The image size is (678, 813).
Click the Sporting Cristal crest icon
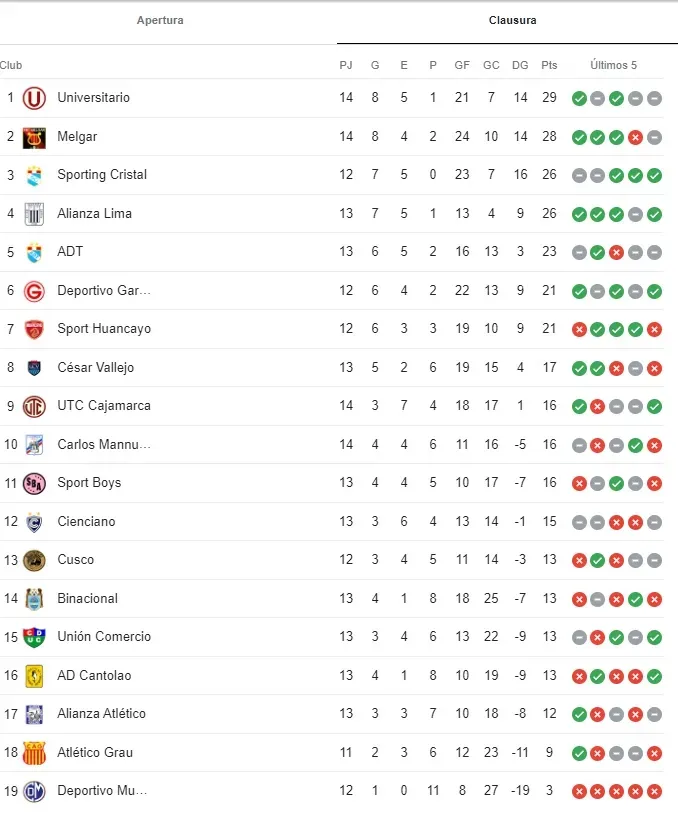[35, 174]
